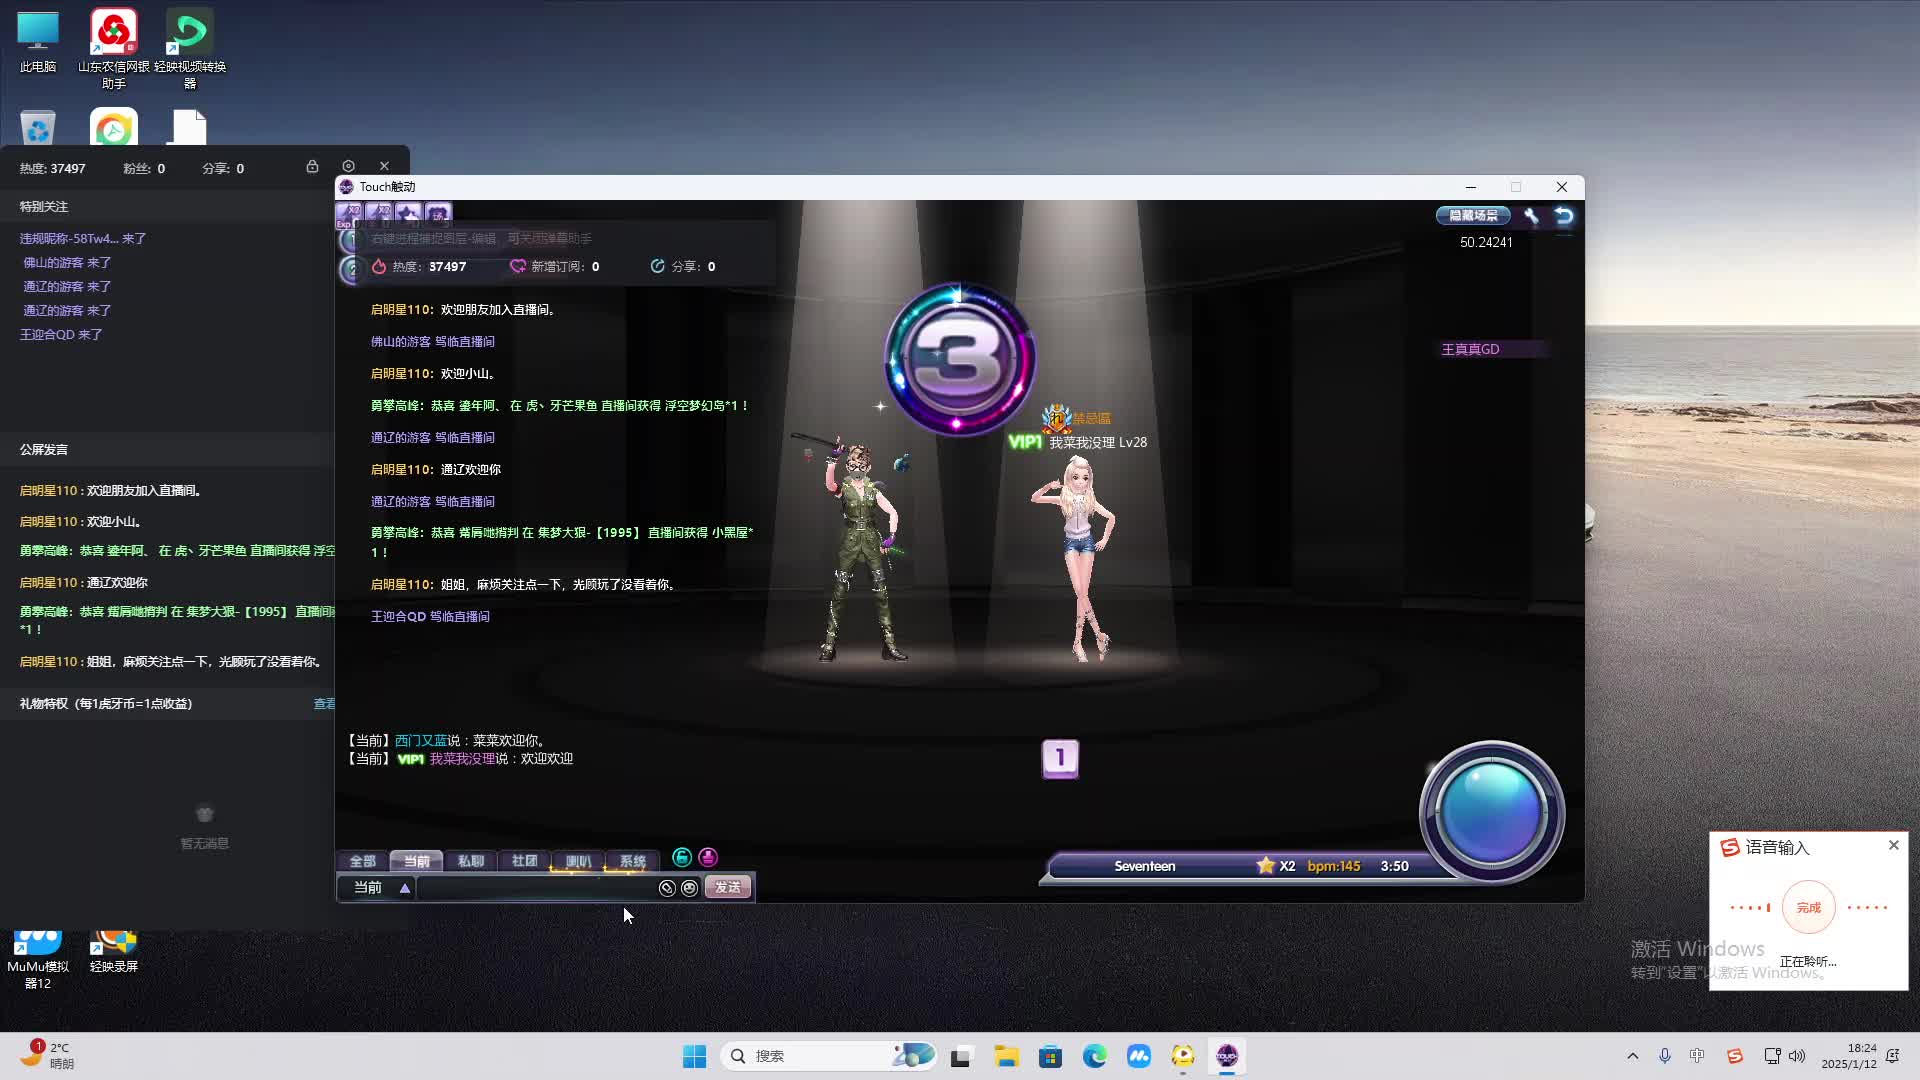Click the return arrow icon in game
Image resolution: width=1920 pixels, height=1080 pixels.
pyautogui.click(x=1564, y=216)
